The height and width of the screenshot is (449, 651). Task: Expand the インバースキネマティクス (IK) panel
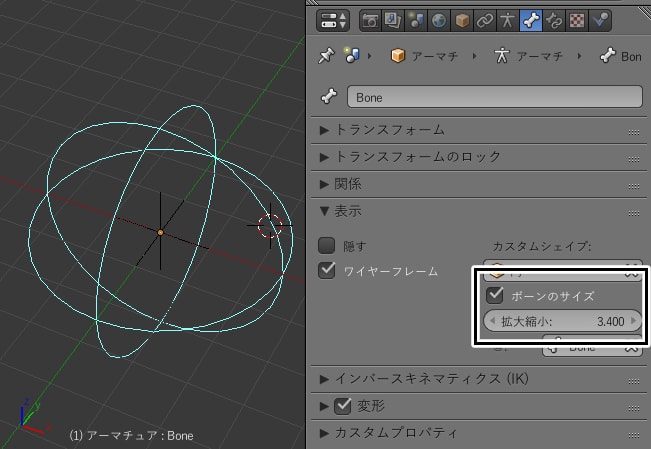324,379
